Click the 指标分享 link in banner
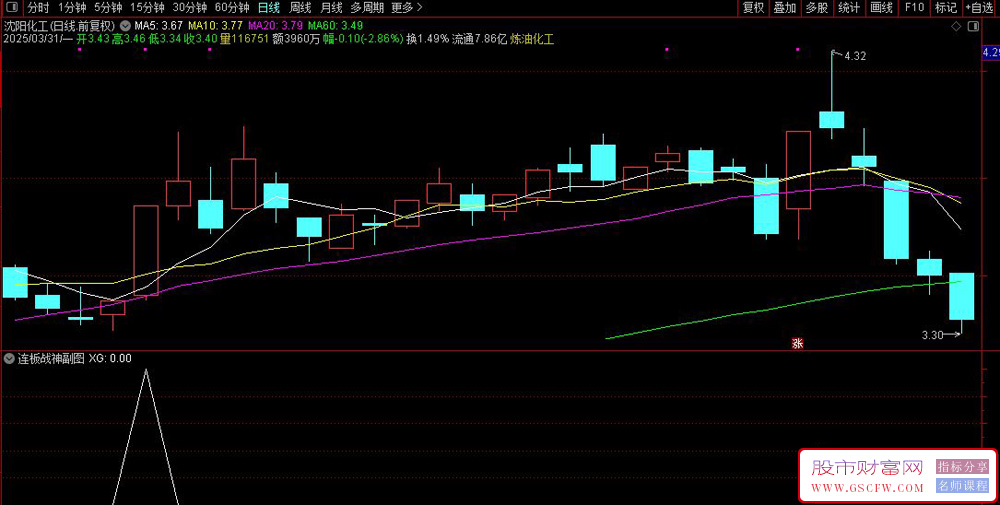This screenshot has height=505, width=1000. click(962, 467)
